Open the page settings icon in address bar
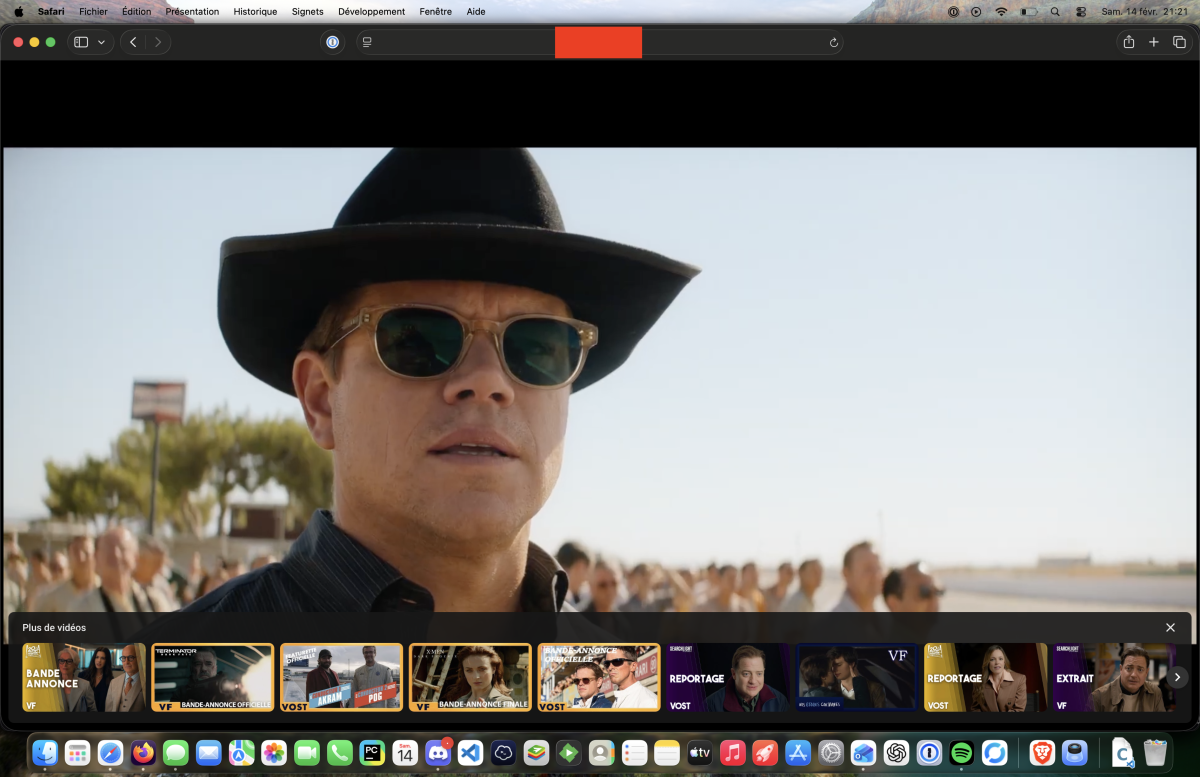Screen dimensions: 1200x777 pyautogui.click(x=368, y=42)
